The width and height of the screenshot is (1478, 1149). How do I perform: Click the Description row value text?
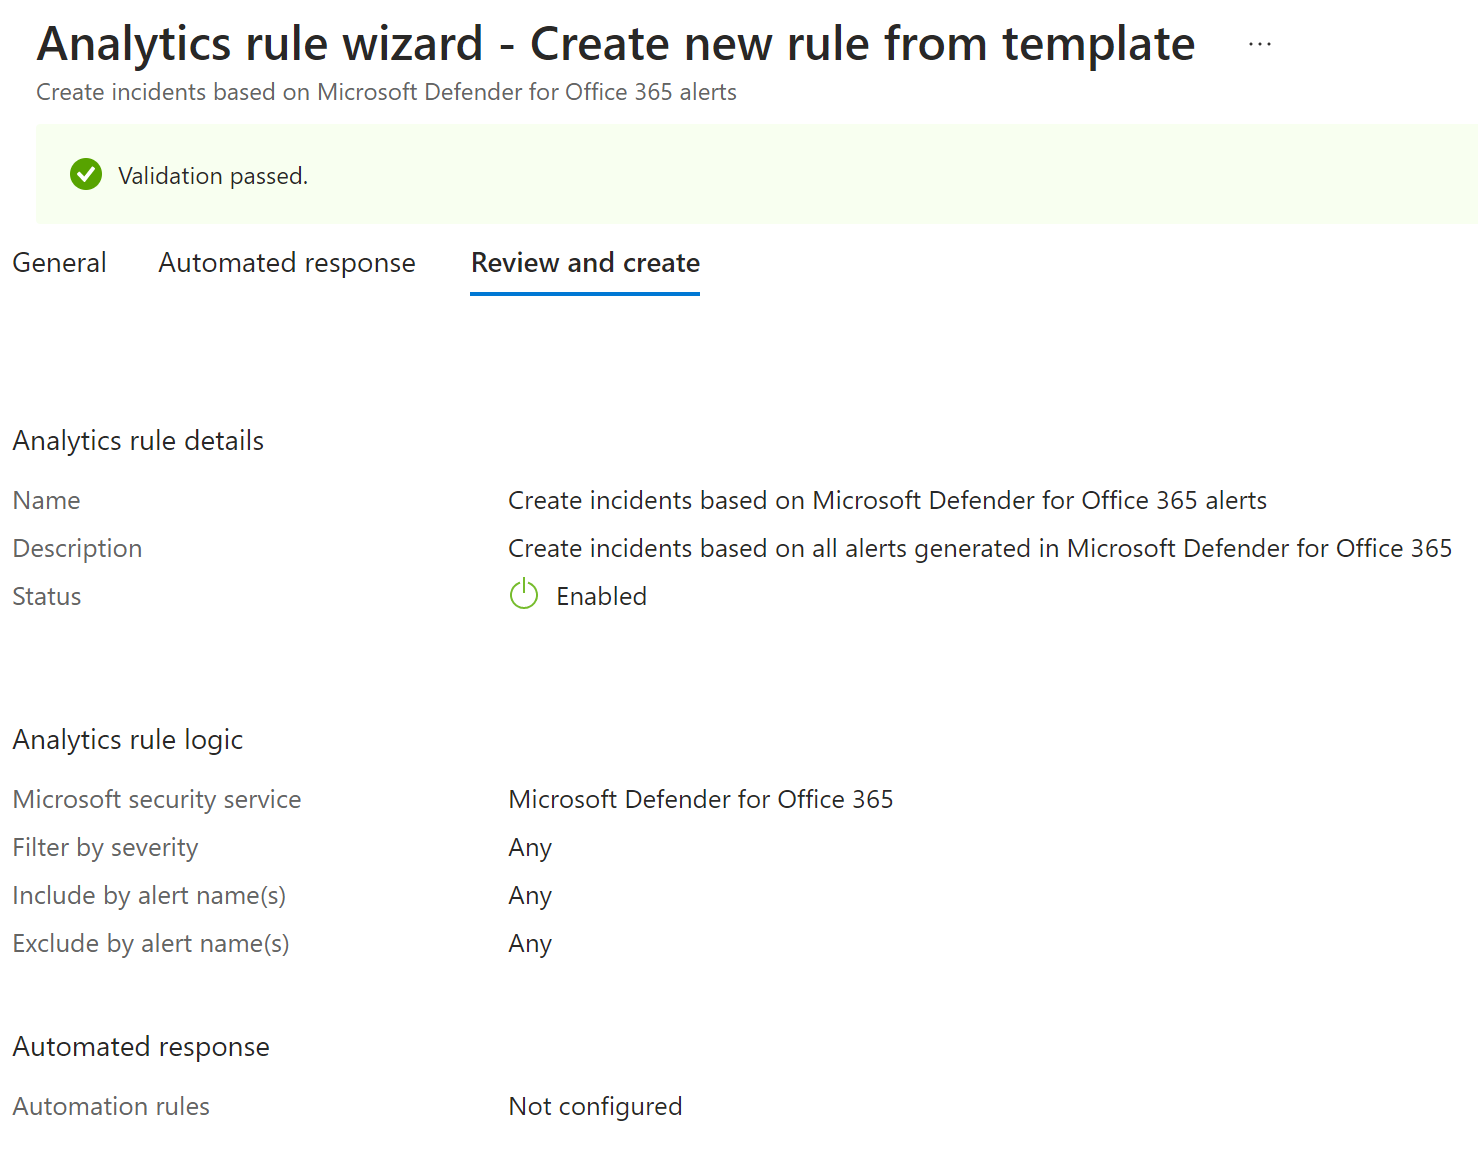(979, 548)
